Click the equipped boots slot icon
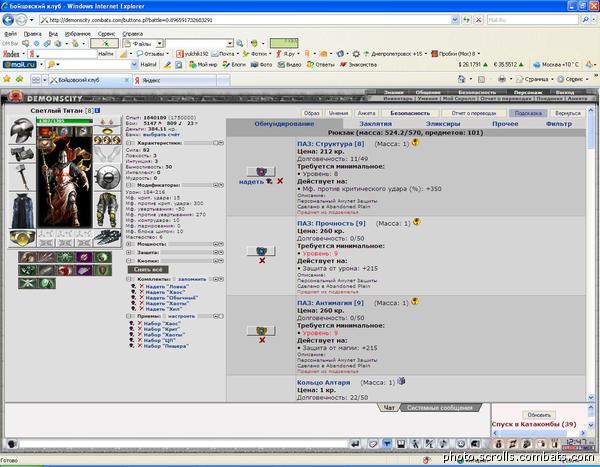This screenshot has height=467, width=600. point(108,238)
